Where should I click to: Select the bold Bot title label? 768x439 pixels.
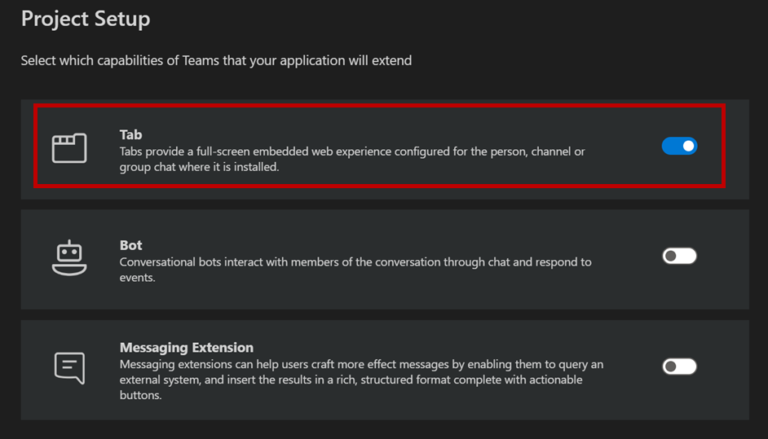[x=131, y=245]
